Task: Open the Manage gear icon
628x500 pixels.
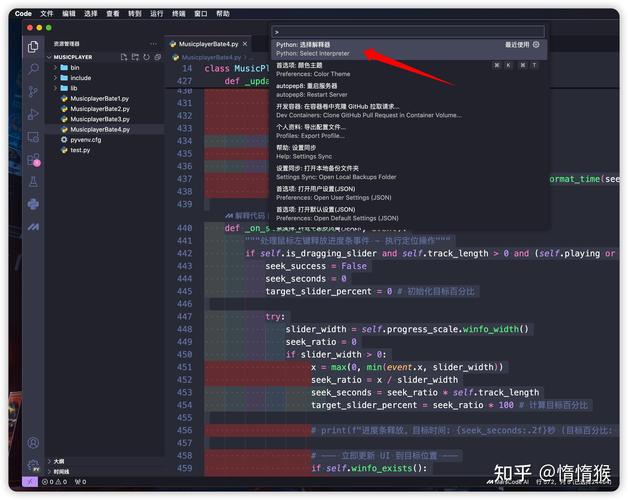Action: 33,465
